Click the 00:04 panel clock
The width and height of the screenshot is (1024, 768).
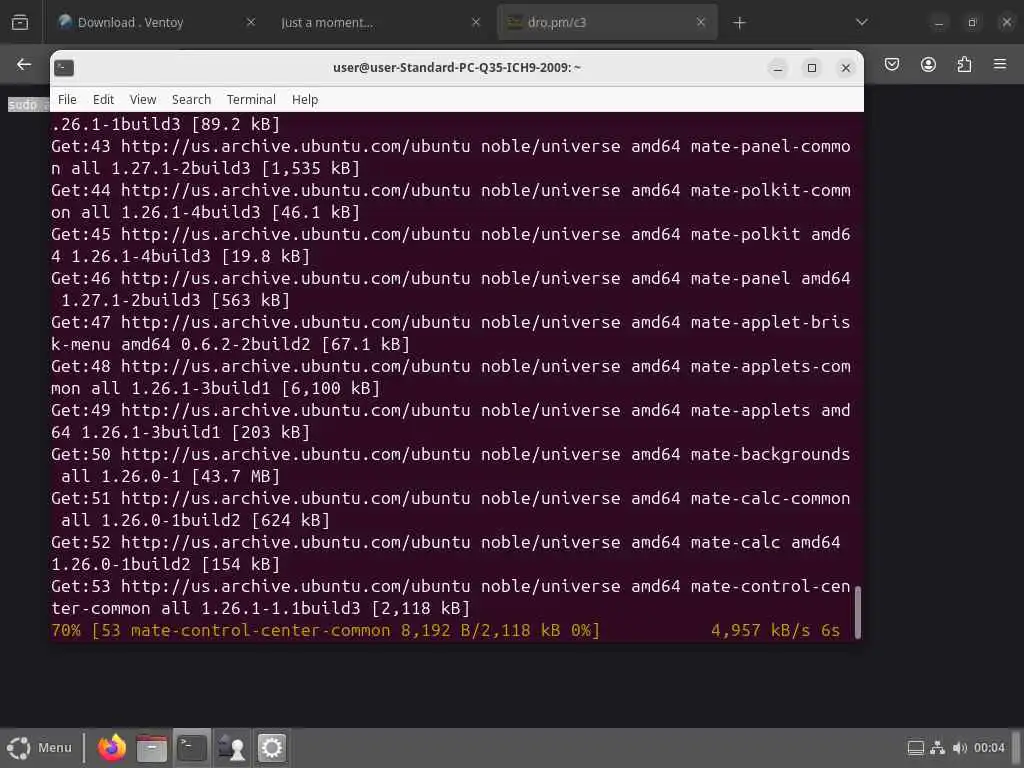(989, 748)
